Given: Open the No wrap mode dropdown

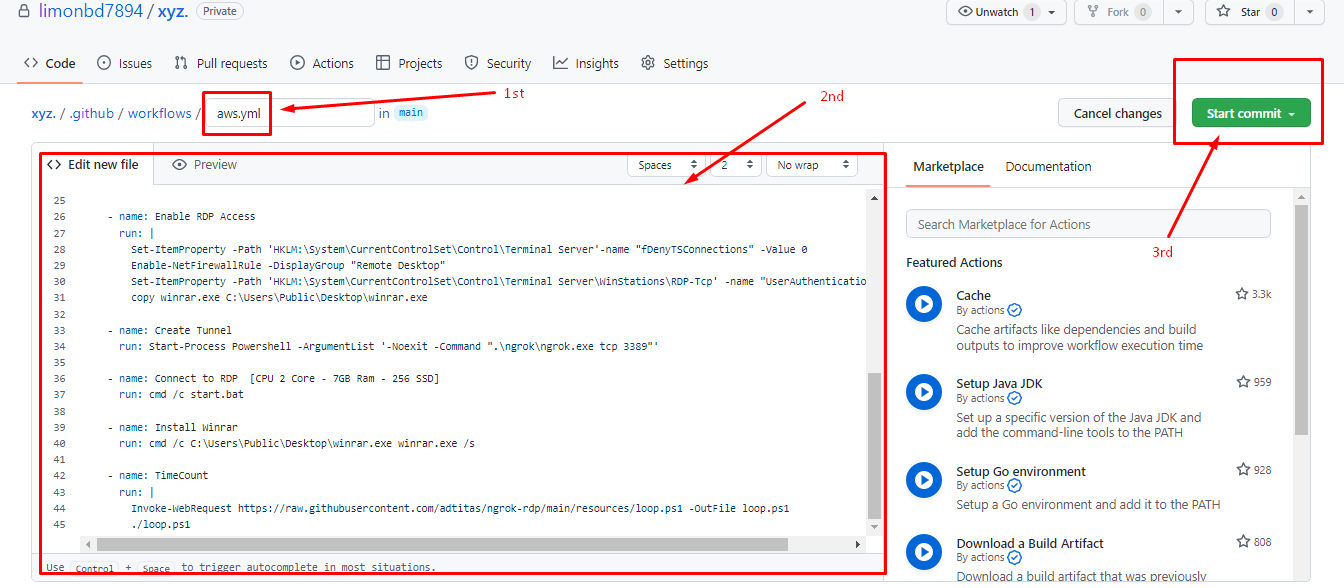Looking at the screenshot, I should point(812,165).
